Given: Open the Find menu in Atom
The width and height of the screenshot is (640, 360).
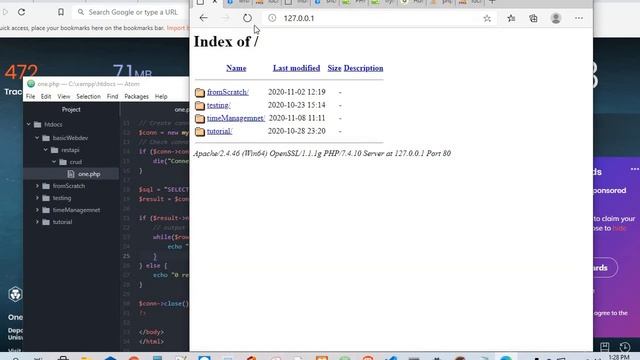Looking at the screenshot, I should [x=112, y=96].
